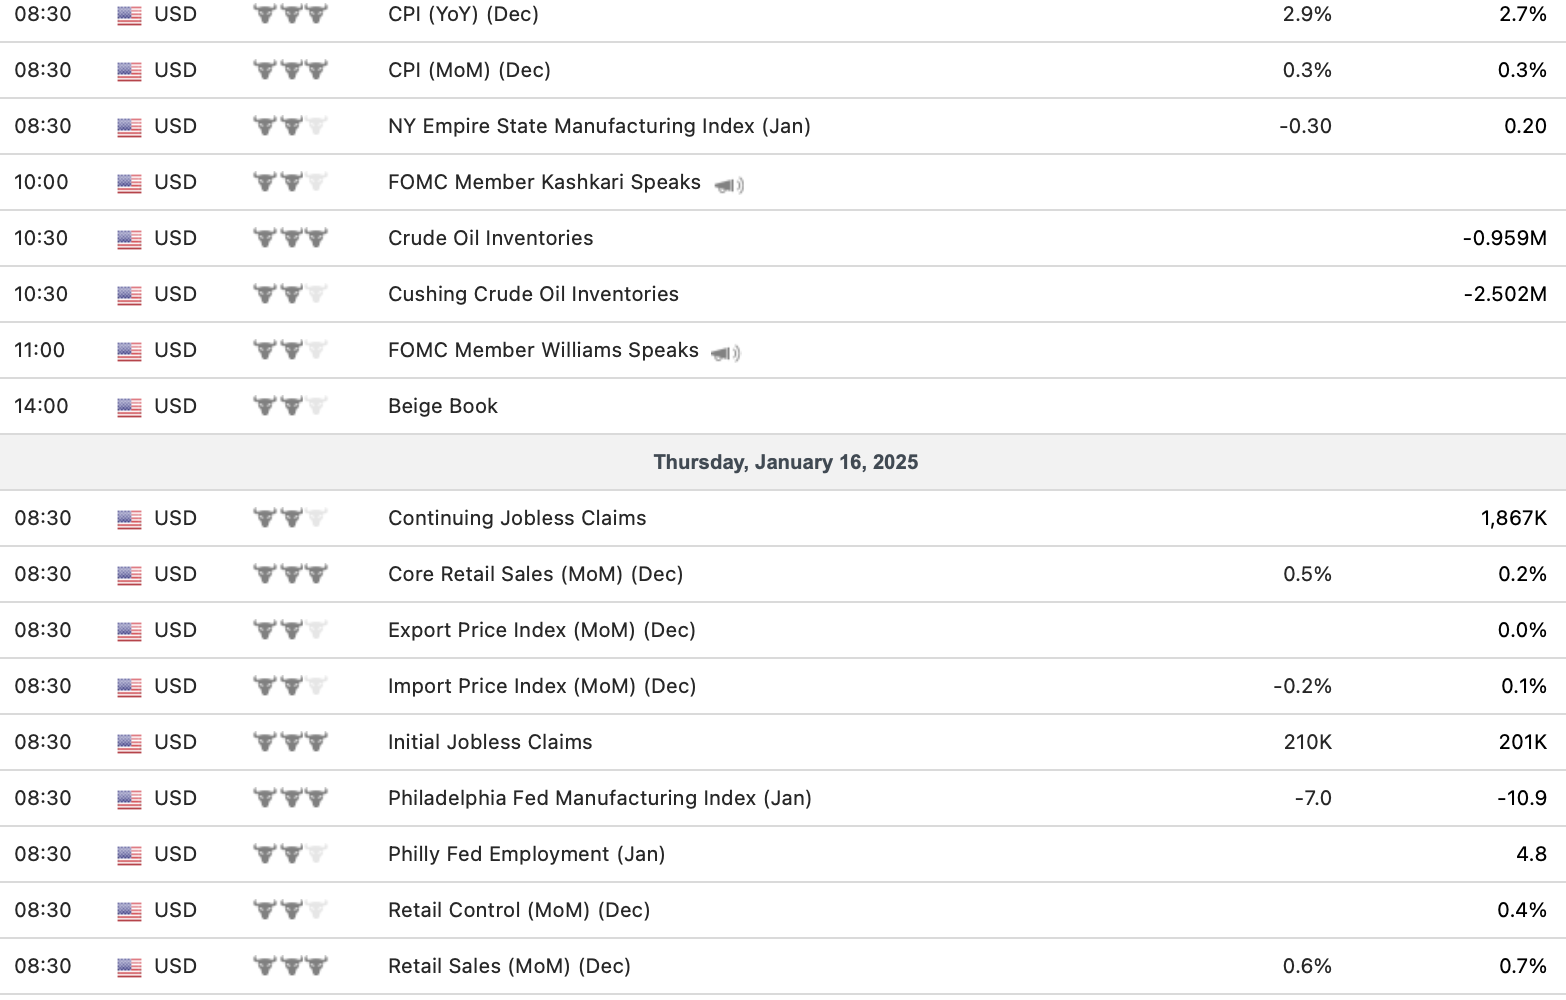The width and height of the screenshot is (1566, 1000).
Task: Open Philadelphia Fed Manufacturing Index event
Action: pos(599,798)
